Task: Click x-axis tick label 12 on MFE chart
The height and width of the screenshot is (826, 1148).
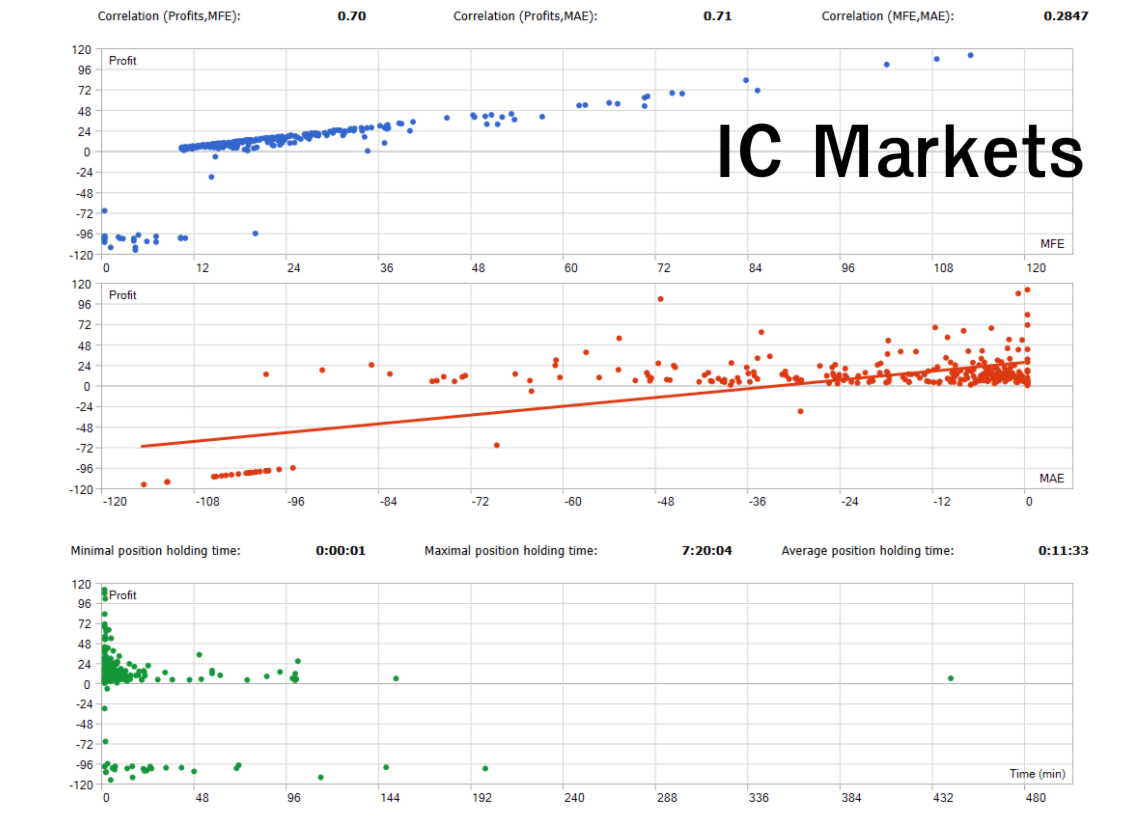Action: (202, 268)
